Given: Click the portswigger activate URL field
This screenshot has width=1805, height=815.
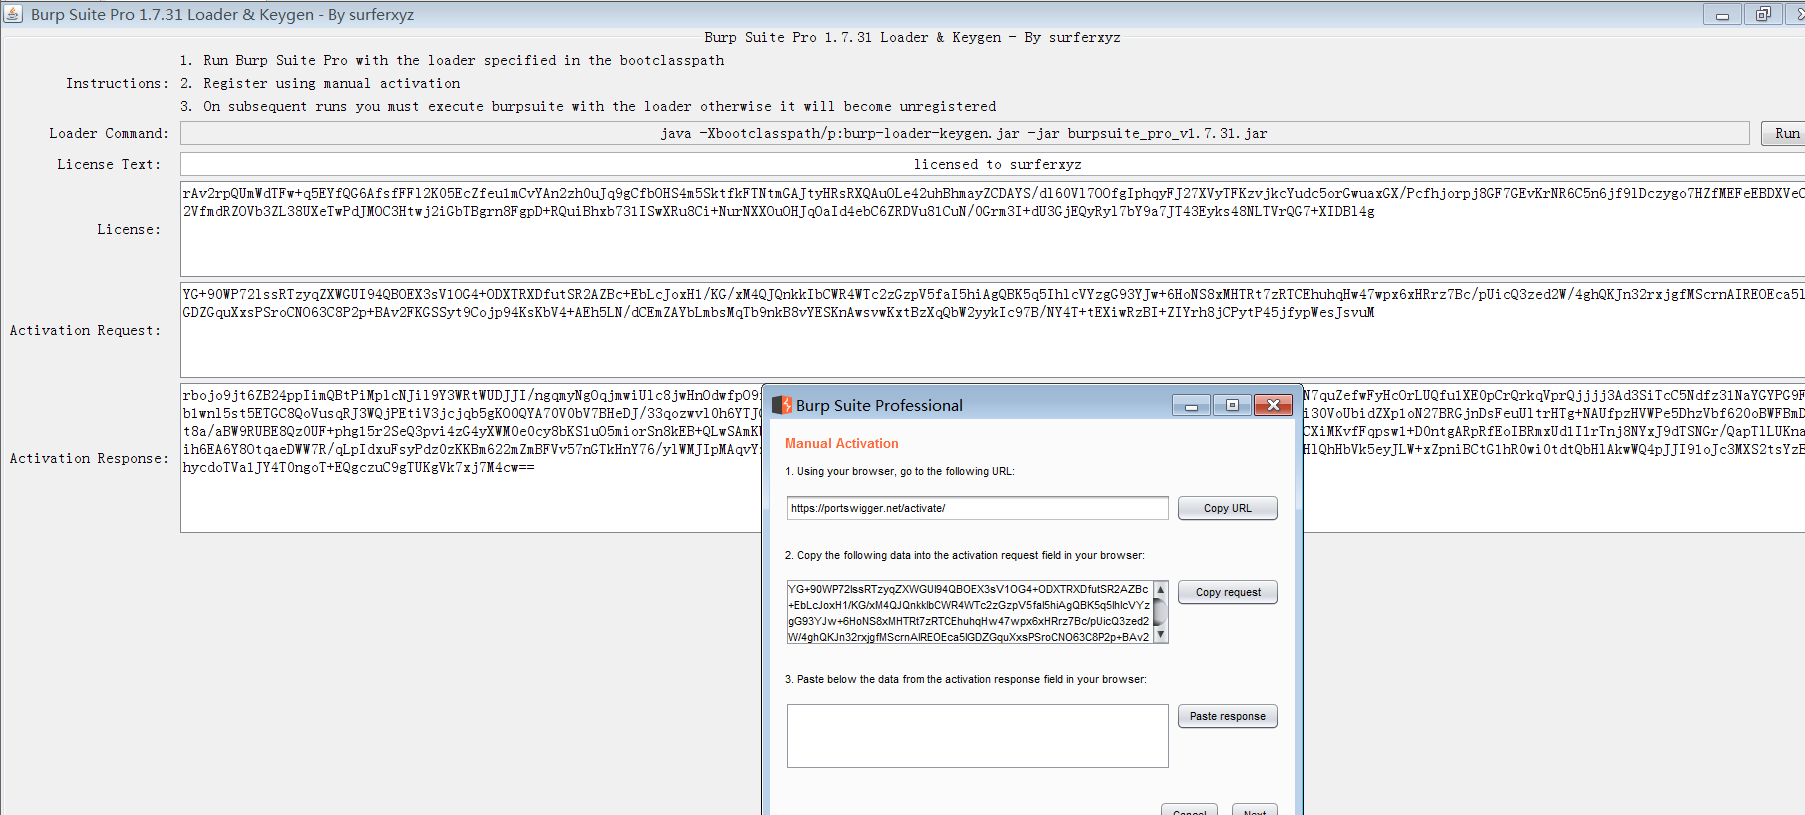Looking at the screenshot, I should pyautogui.click(x=977, y=508).
